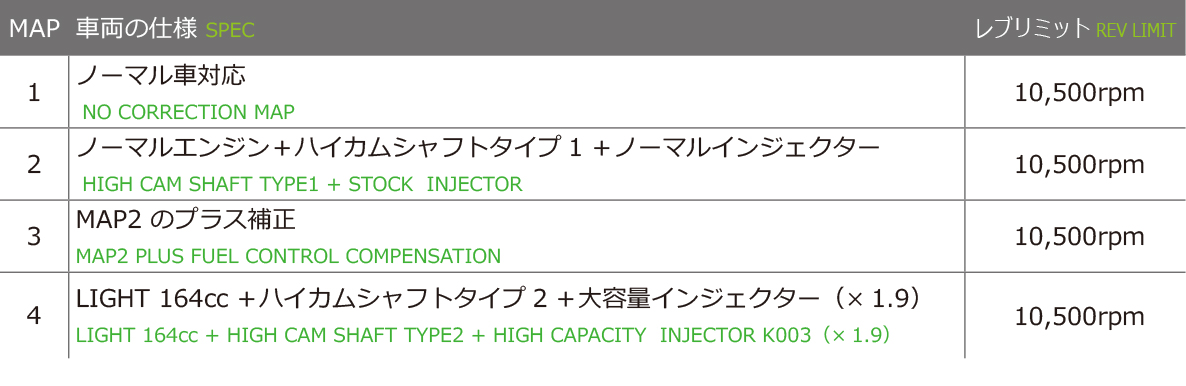Click the ノーマル車対応 text
The width and height of the screenshot is (1186, 386).
(163, 74)
